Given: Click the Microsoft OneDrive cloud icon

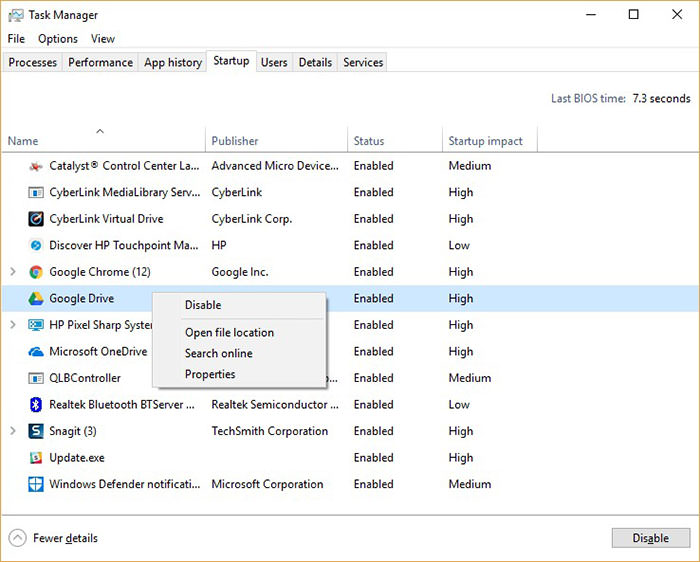Looking at the screenshot, I should point(36,352).
